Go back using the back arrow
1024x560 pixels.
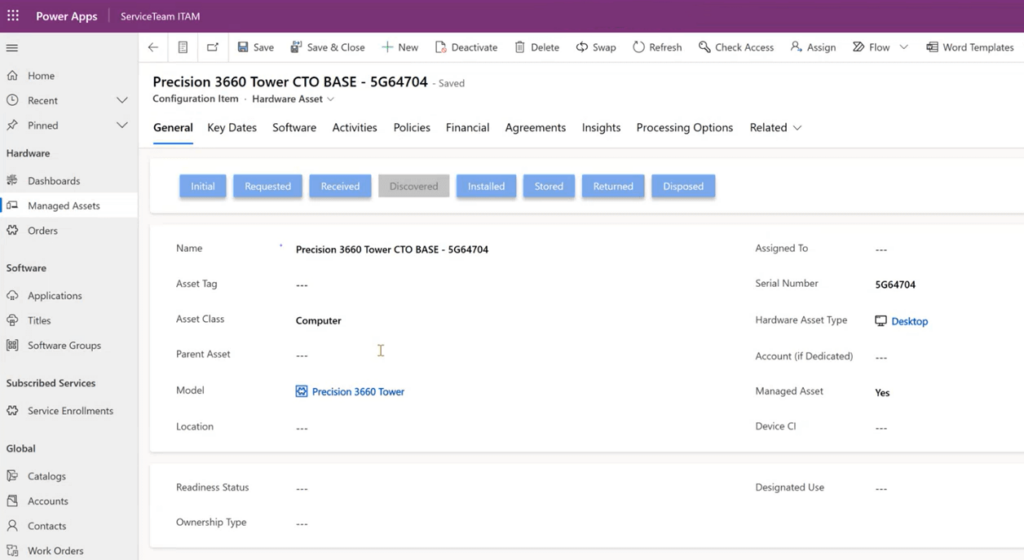153,47
